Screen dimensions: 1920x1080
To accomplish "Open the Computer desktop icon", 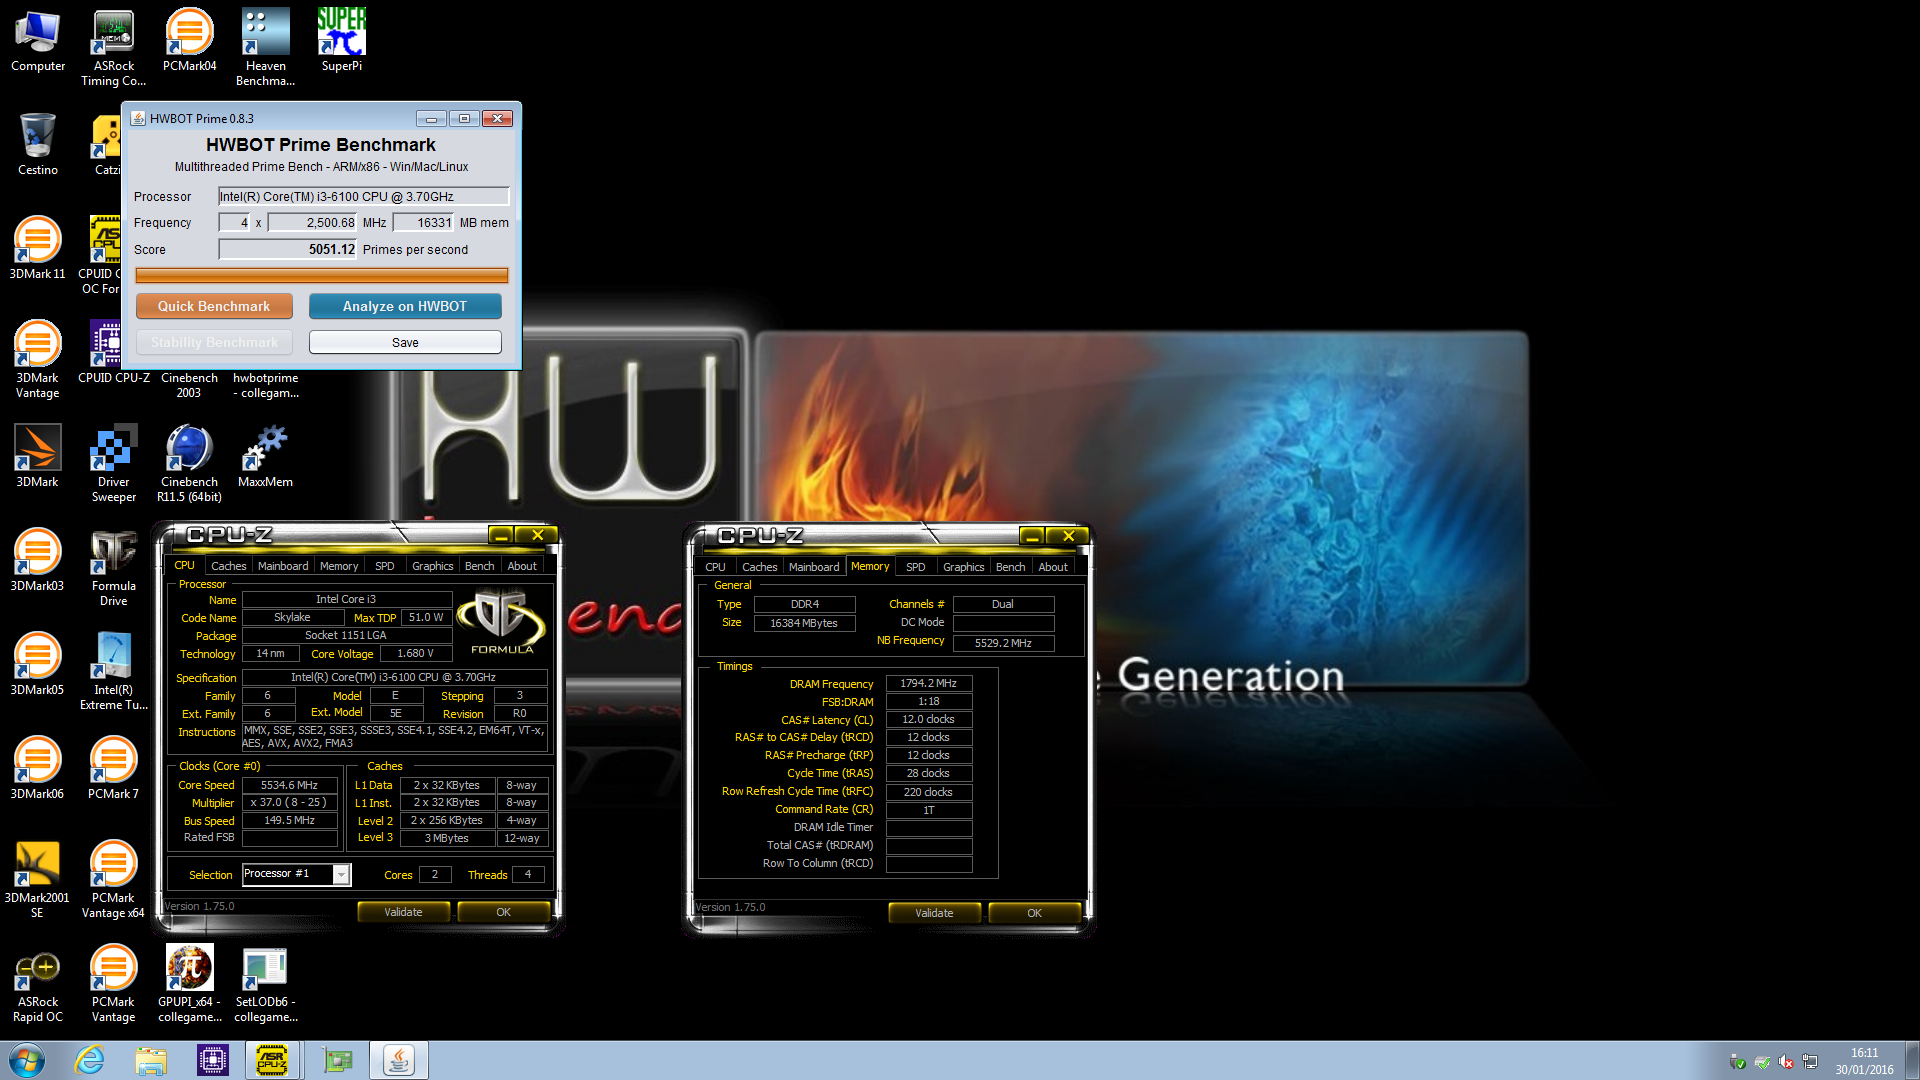I will coord(38,42).
